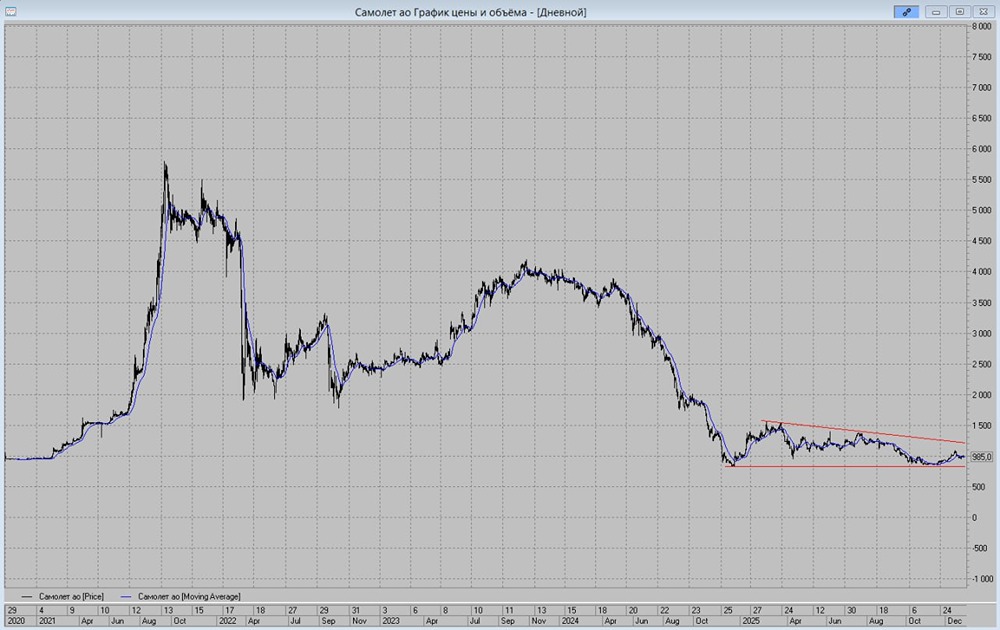Select the descending red trendline on chart
The height and width of the screenshot is (630, 1000).
coord(864,432)
